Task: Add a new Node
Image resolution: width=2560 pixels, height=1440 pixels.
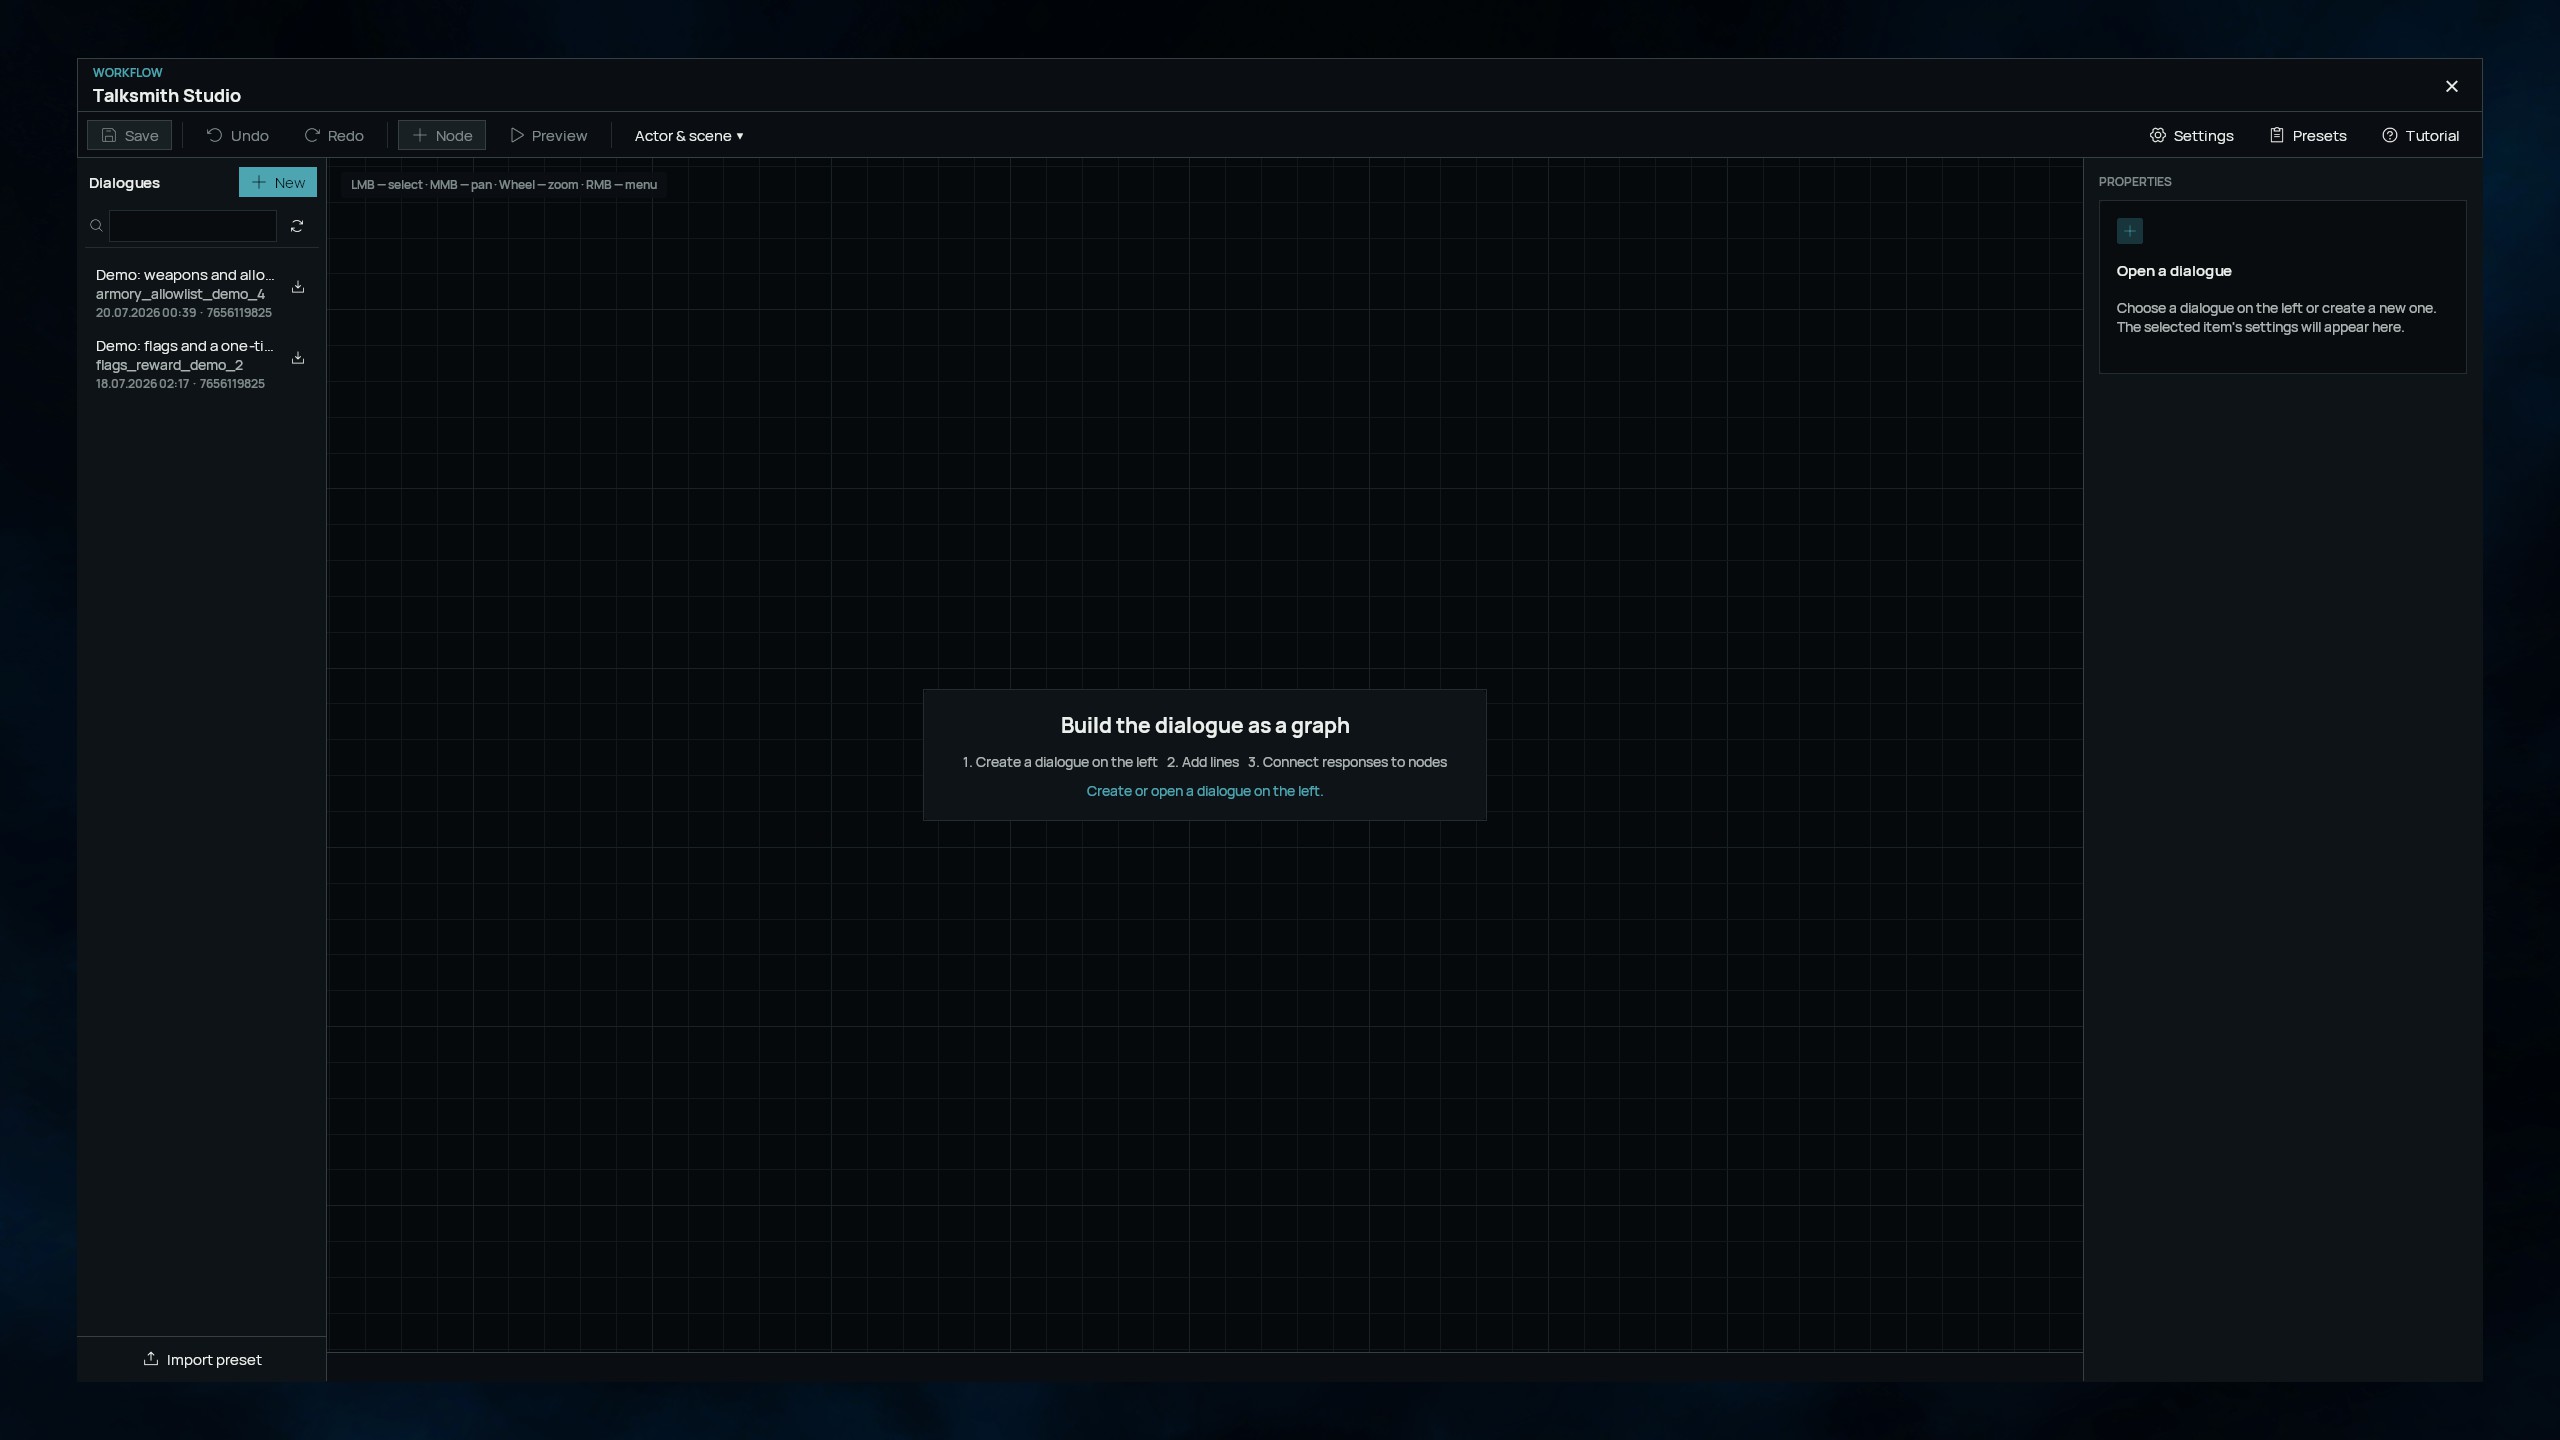Action: (442, 135)
